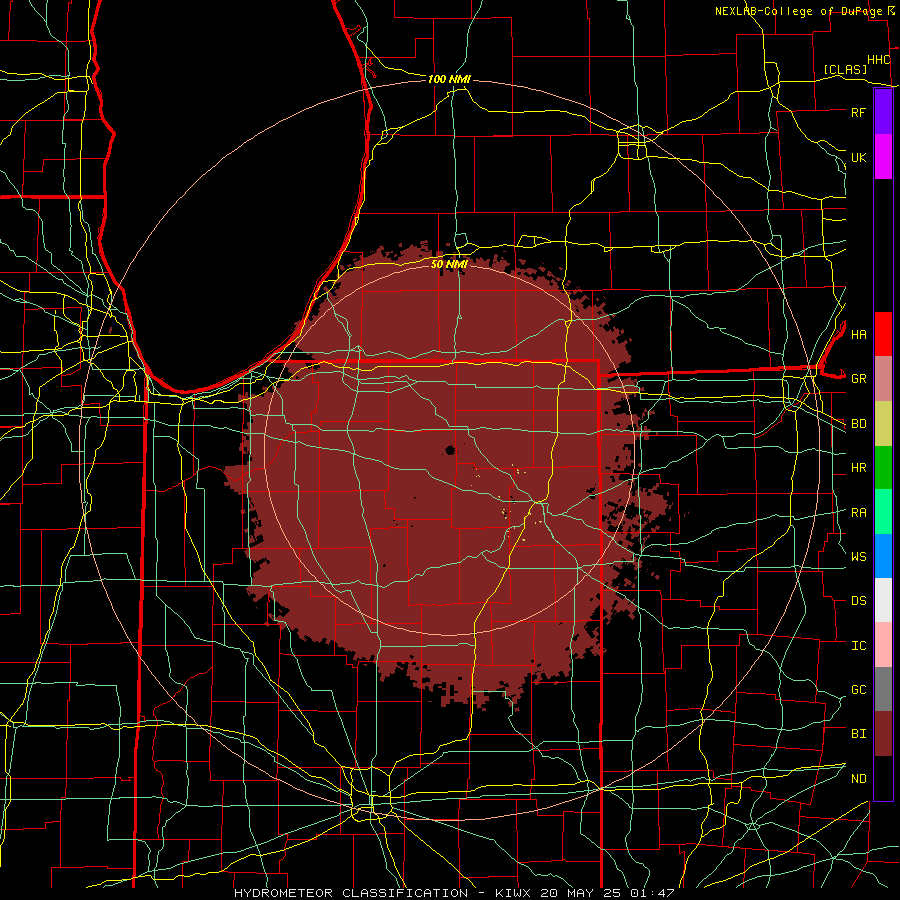The height and width of the screenshot is (900, 900).
Task: Click the HYDROMETEOR CLASSIFICATION title text
Action: (351, 893)
